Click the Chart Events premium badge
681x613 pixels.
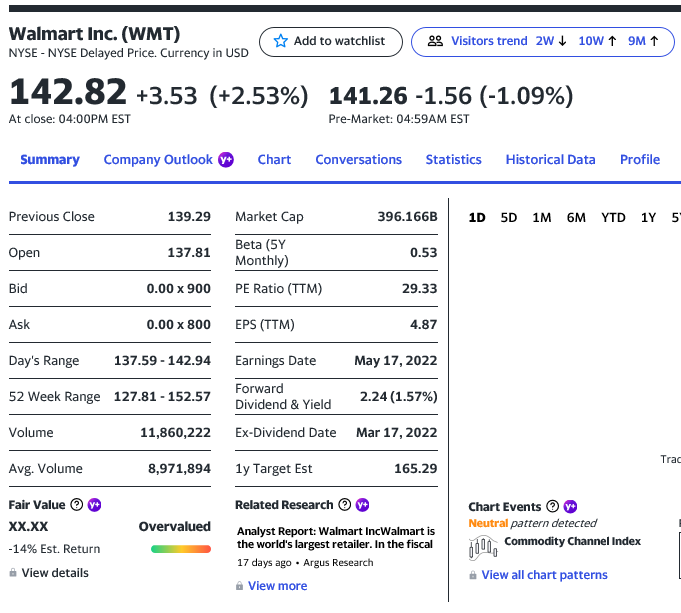(570, 507)
